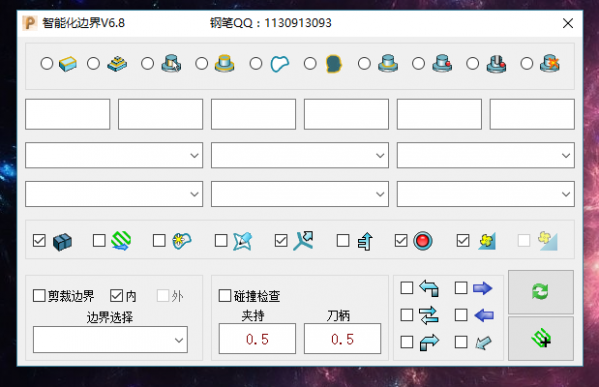Tick checkbox beside the swap arrows icon
Image resolution: width=599 pixels, height=387 pixels.
pyautogui.click(x=406, y=315)
